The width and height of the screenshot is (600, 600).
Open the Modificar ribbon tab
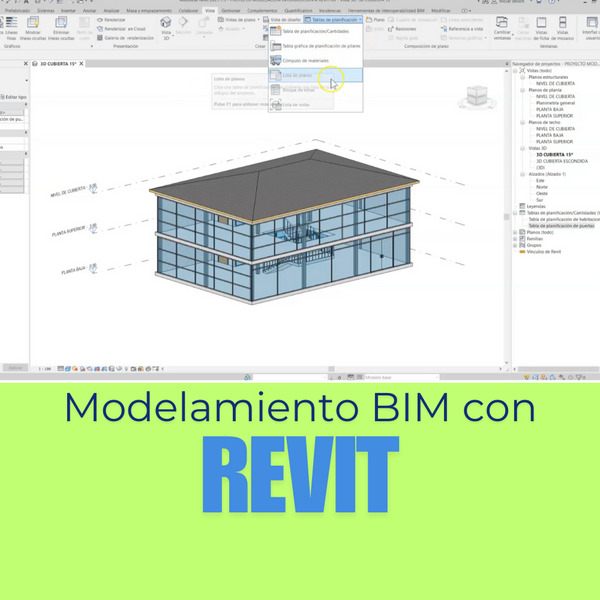point(441,10)
